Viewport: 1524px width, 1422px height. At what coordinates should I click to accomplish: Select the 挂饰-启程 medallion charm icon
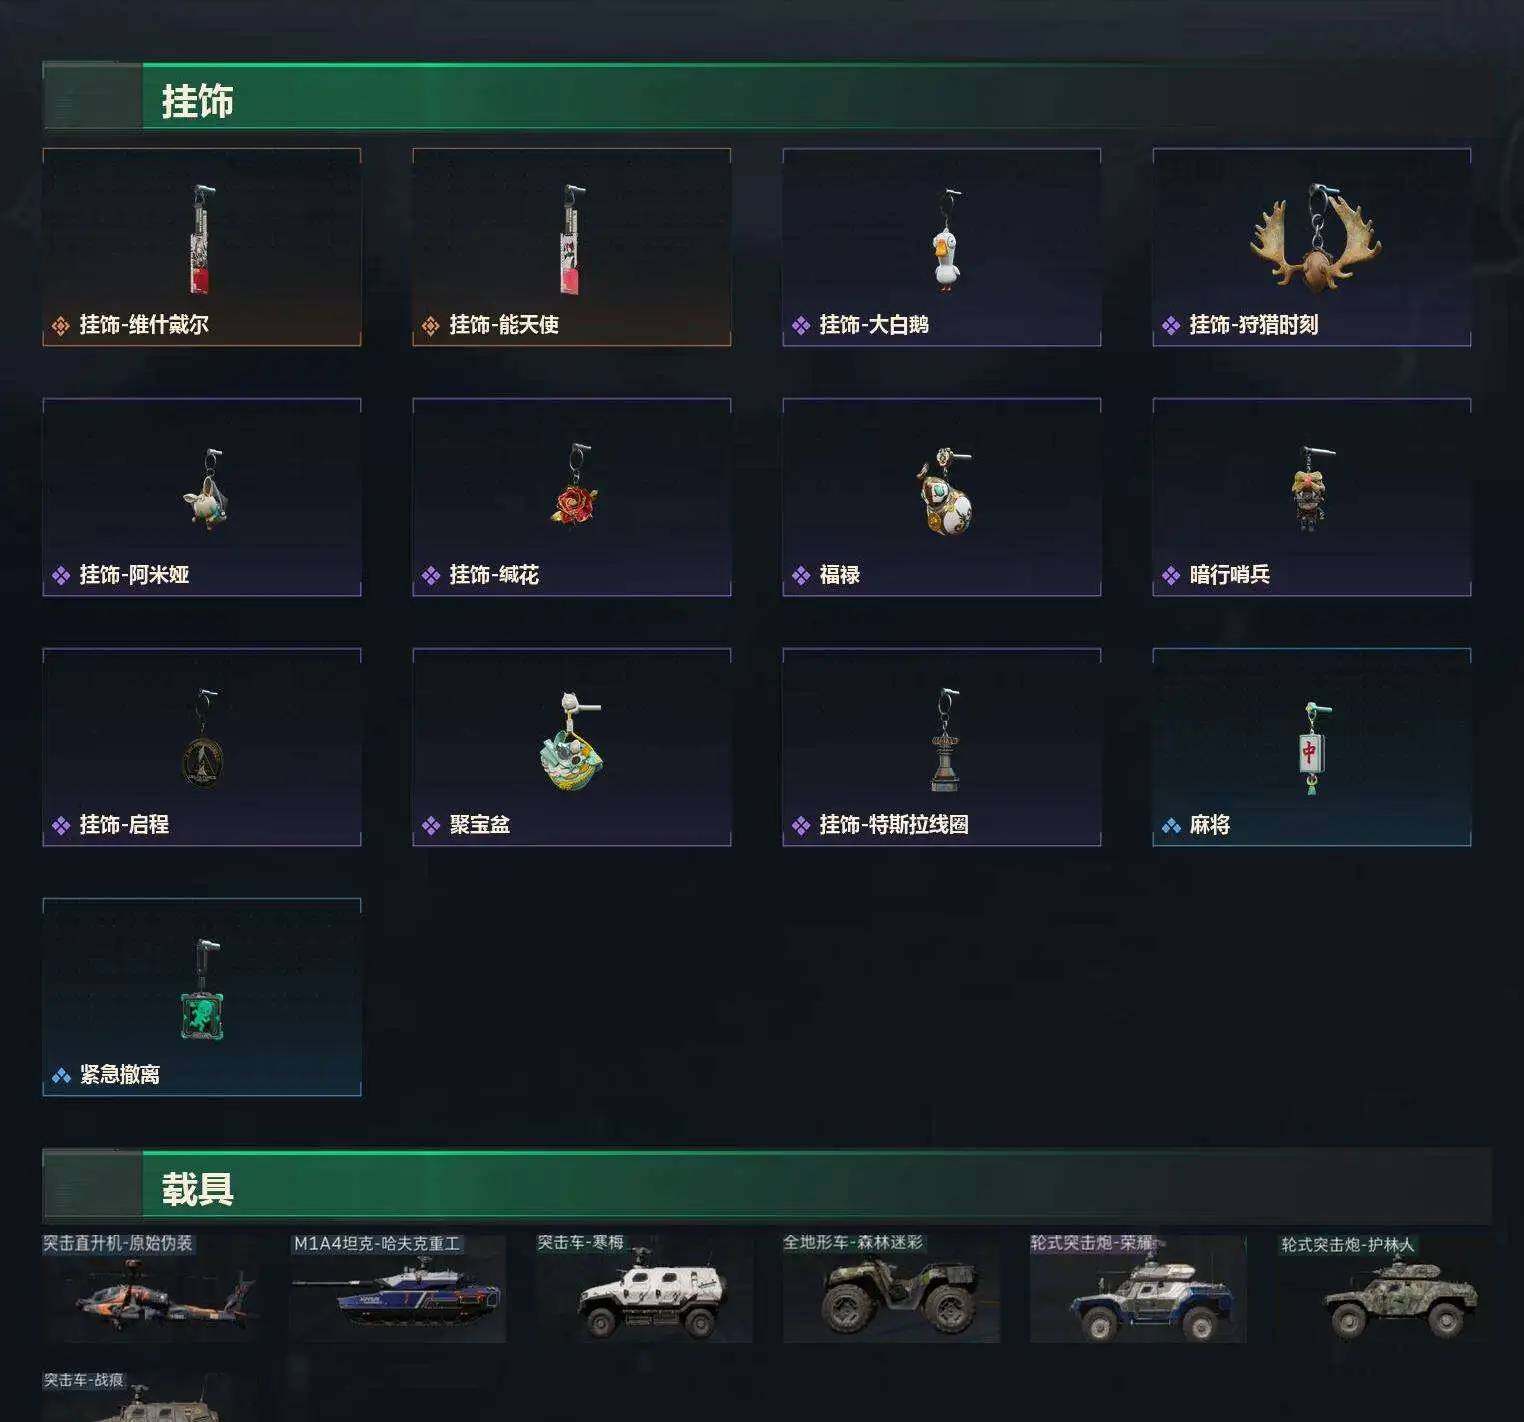point(203,739)
